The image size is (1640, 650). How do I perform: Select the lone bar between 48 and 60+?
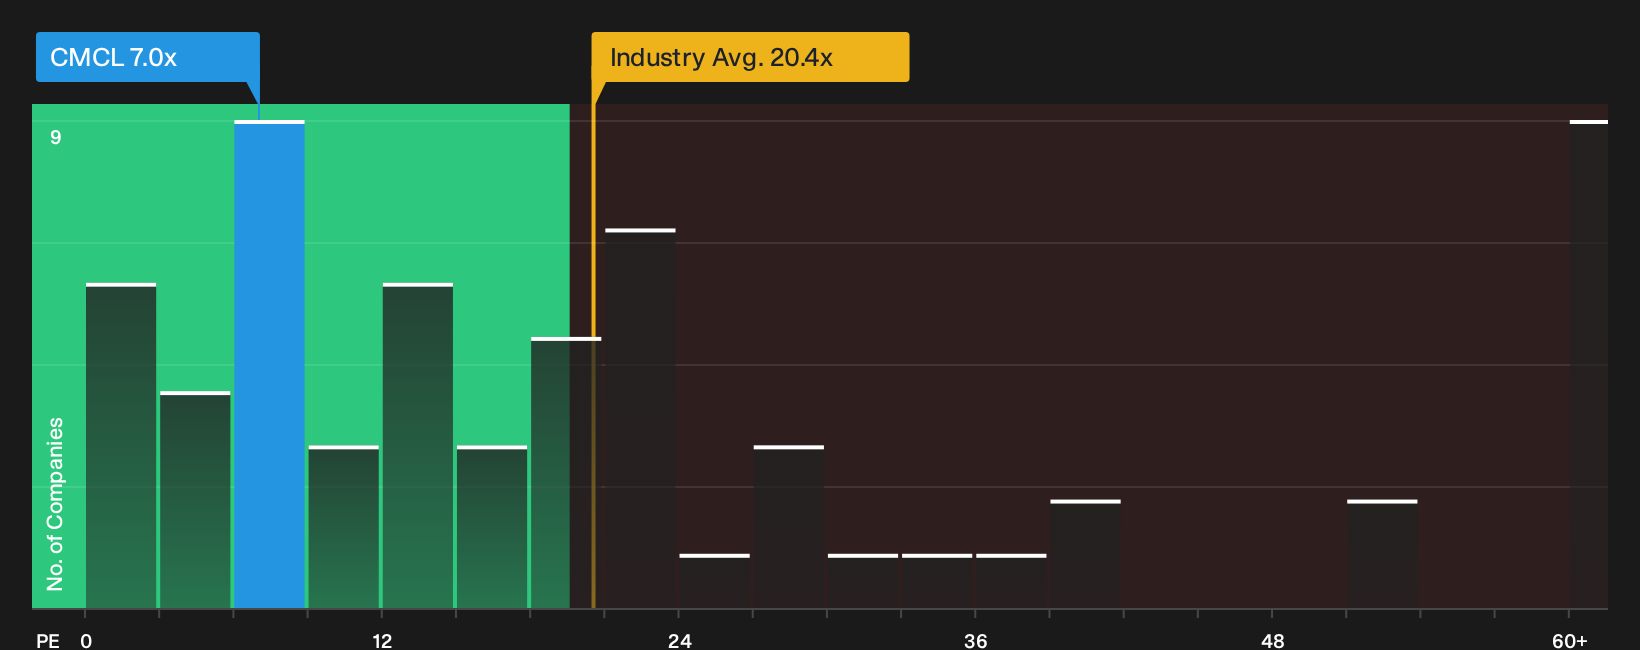[1382, 553]
